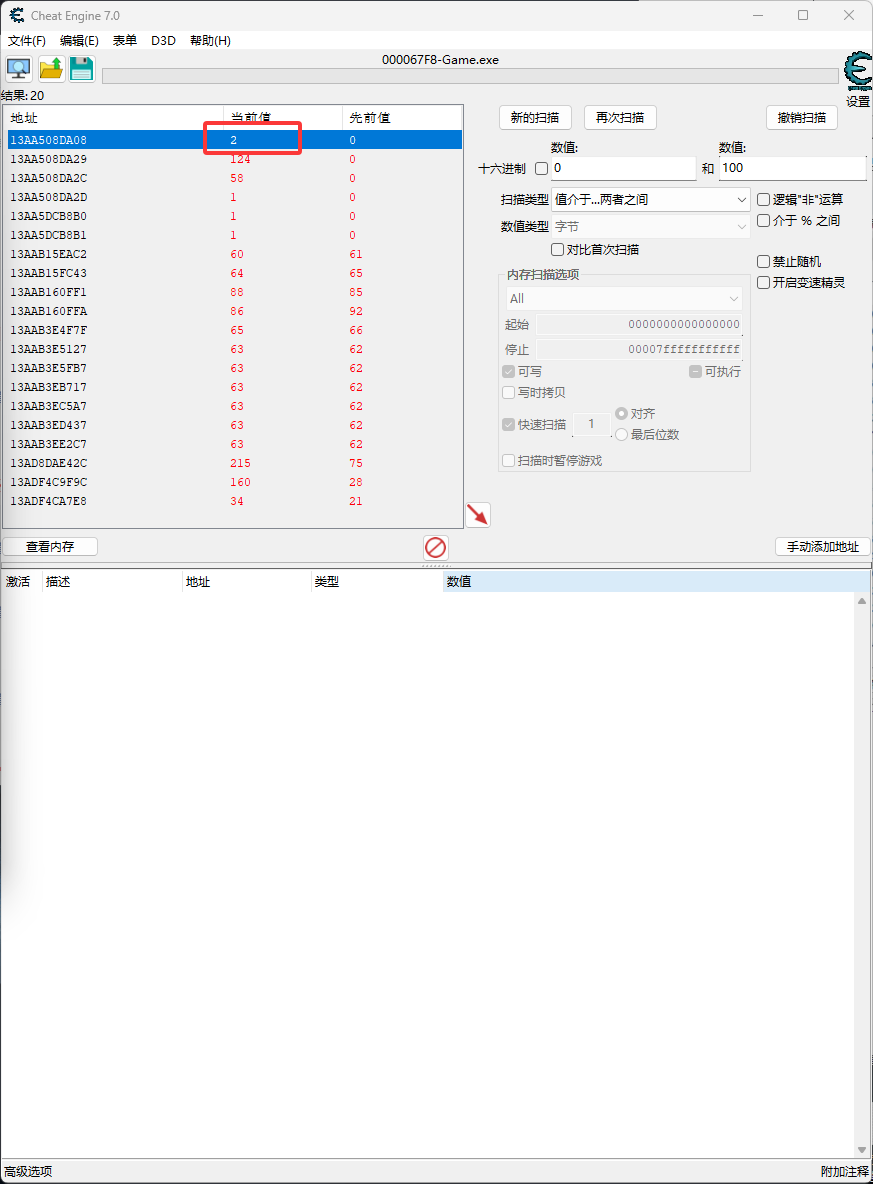Copy selected addresses with the red arrow icon
Viewport: 873px width, 1184px height.
[x=478, y=515]
